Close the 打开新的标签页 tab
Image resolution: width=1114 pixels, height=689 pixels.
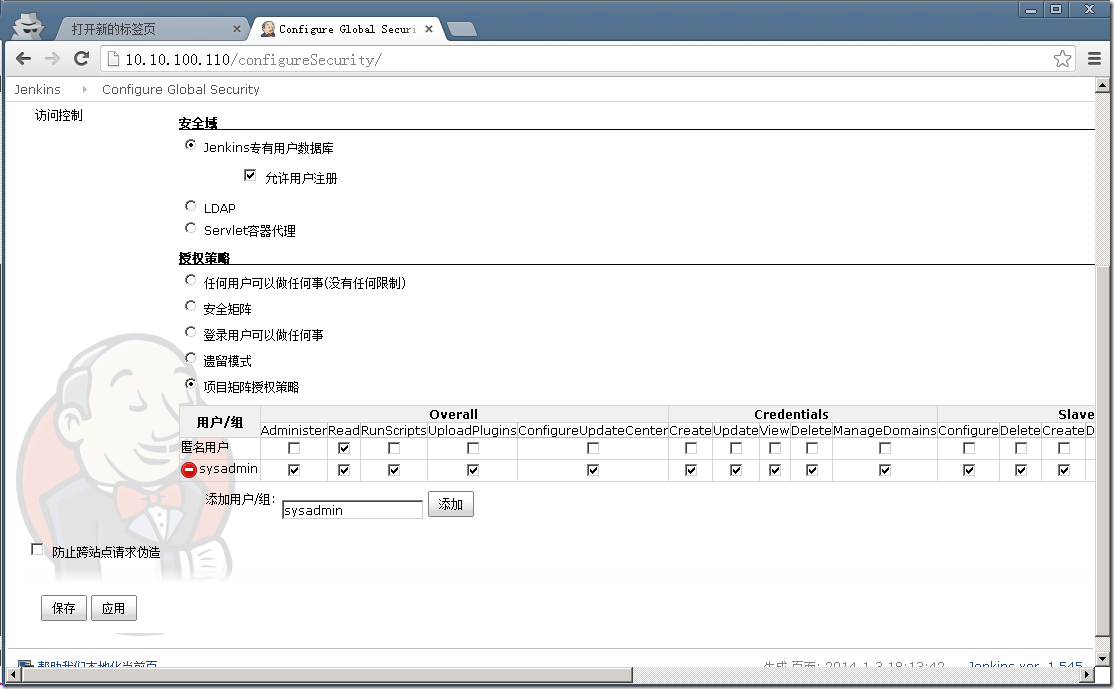click(237, 29)
